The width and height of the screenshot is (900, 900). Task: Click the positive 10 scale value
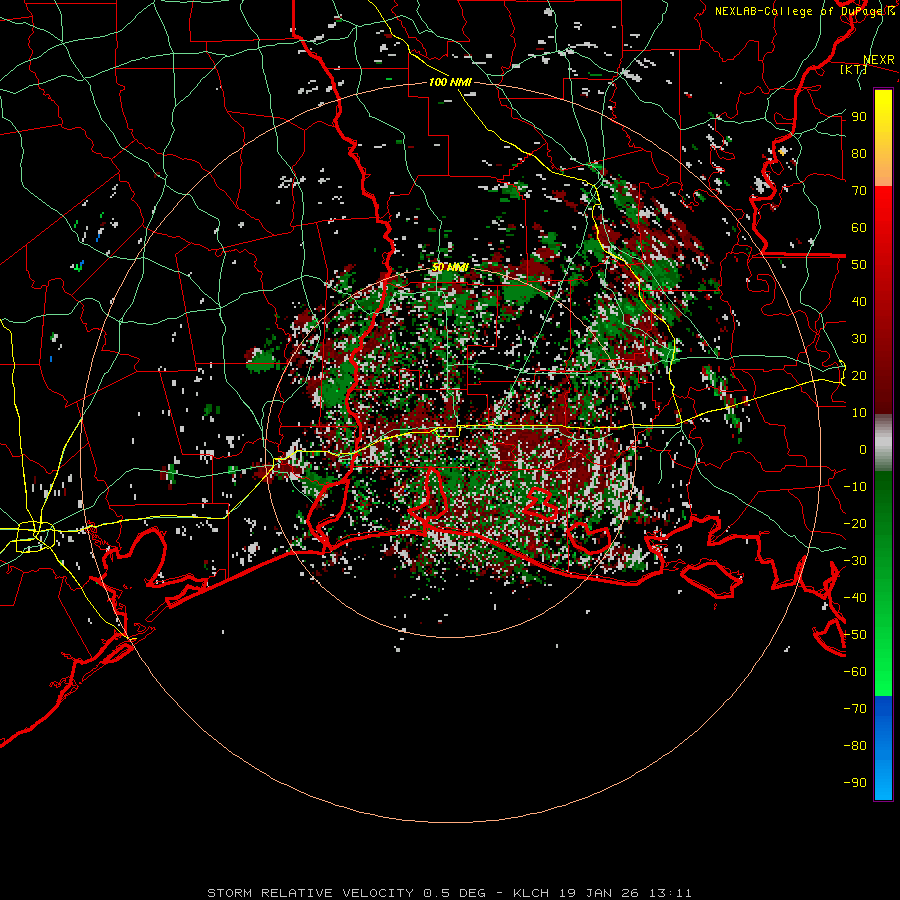point(859,413)
